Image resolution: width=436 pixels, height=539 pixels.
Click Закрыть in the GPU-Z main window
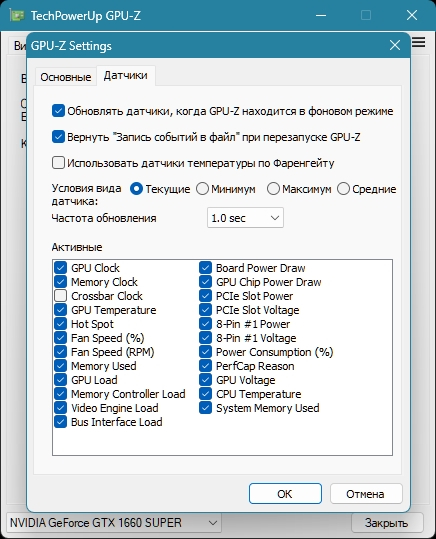387,523
